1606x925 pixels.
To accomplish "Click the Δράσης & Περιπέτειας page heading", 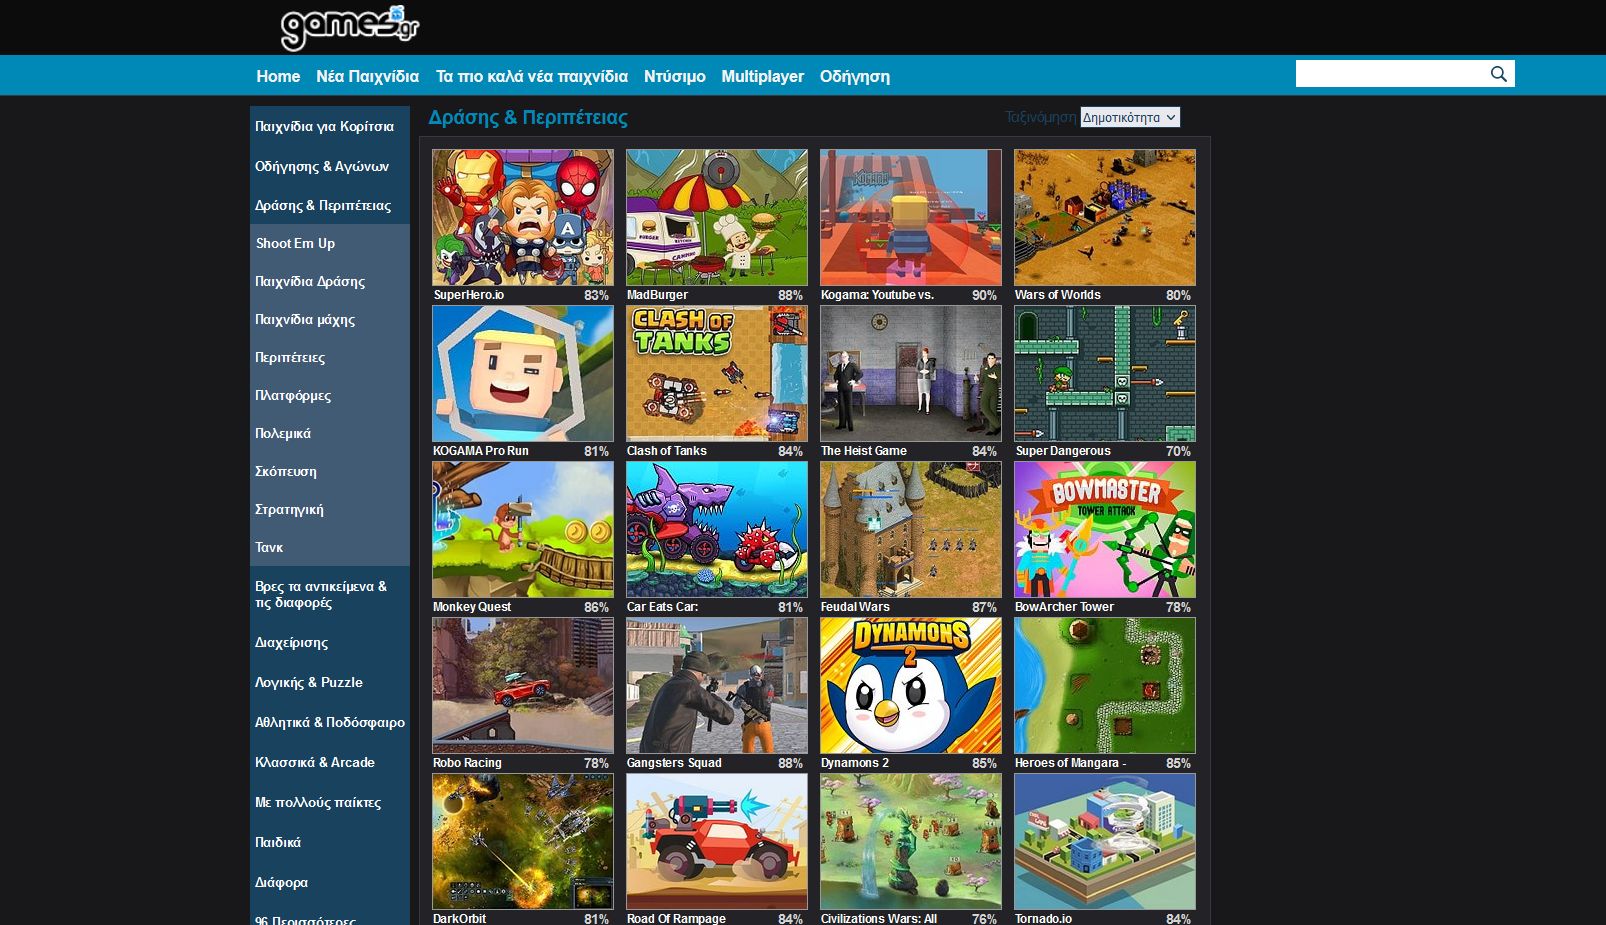I will 528,117.
